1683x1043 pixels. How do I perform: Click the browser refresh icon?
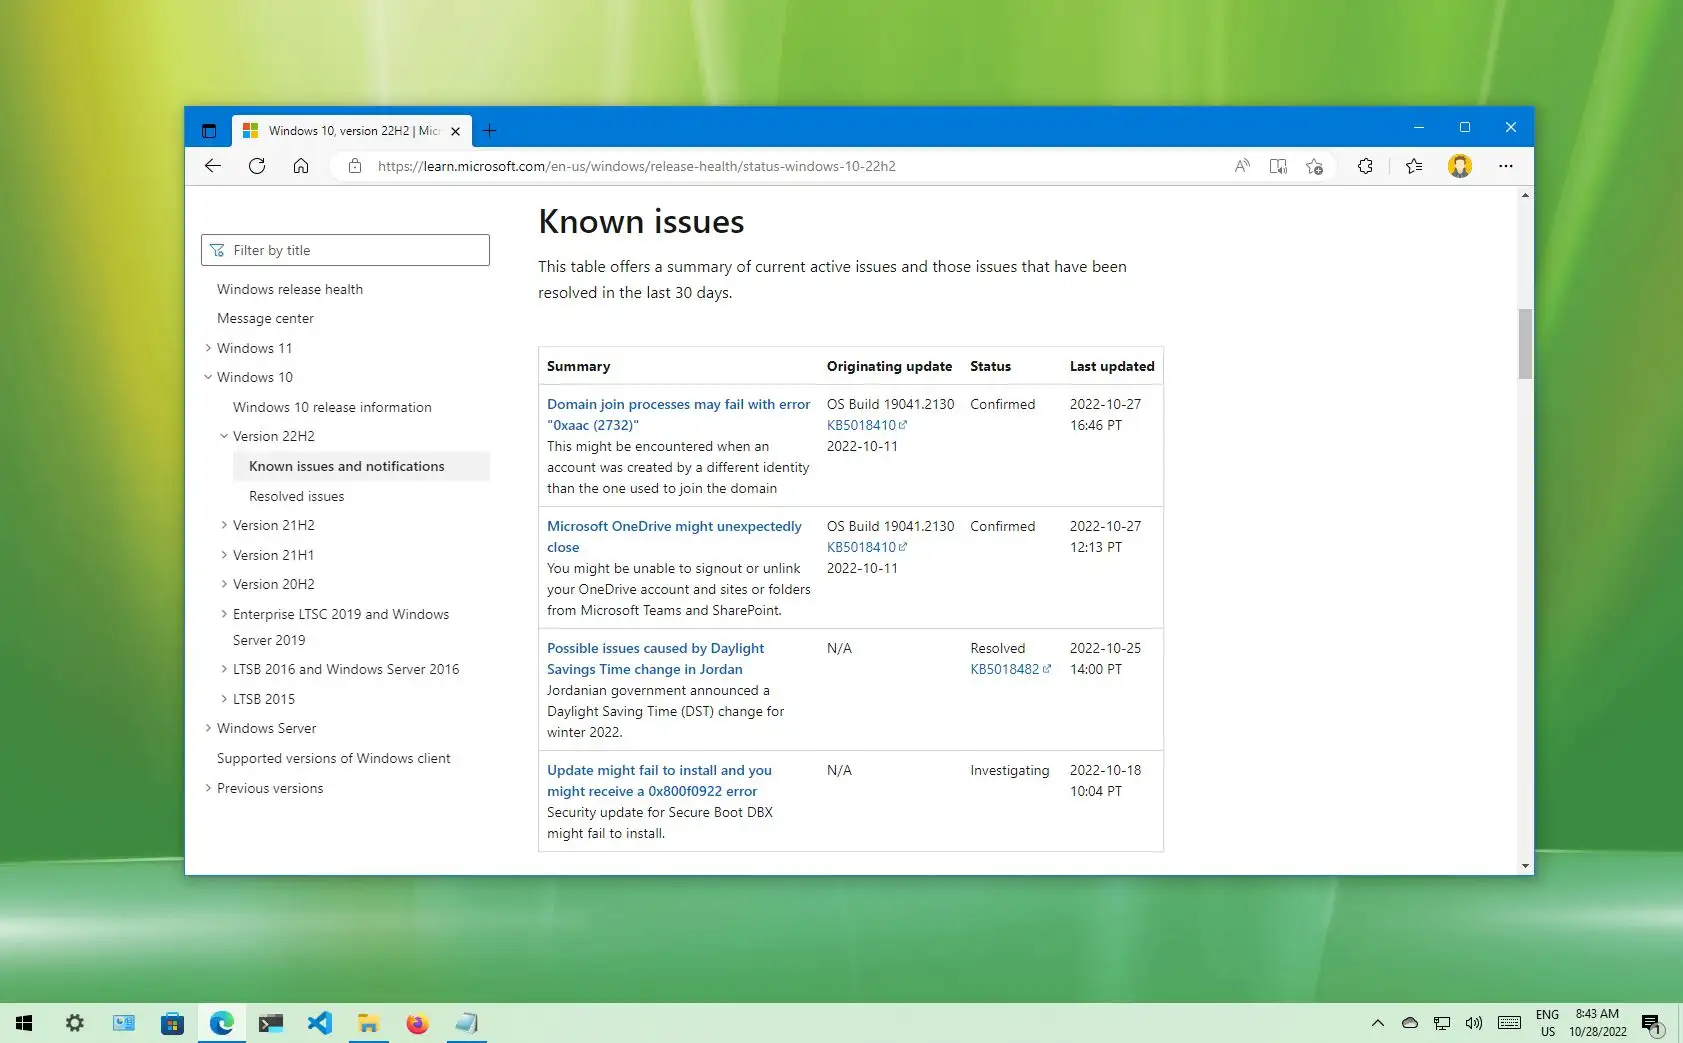[x=257, y=166]
